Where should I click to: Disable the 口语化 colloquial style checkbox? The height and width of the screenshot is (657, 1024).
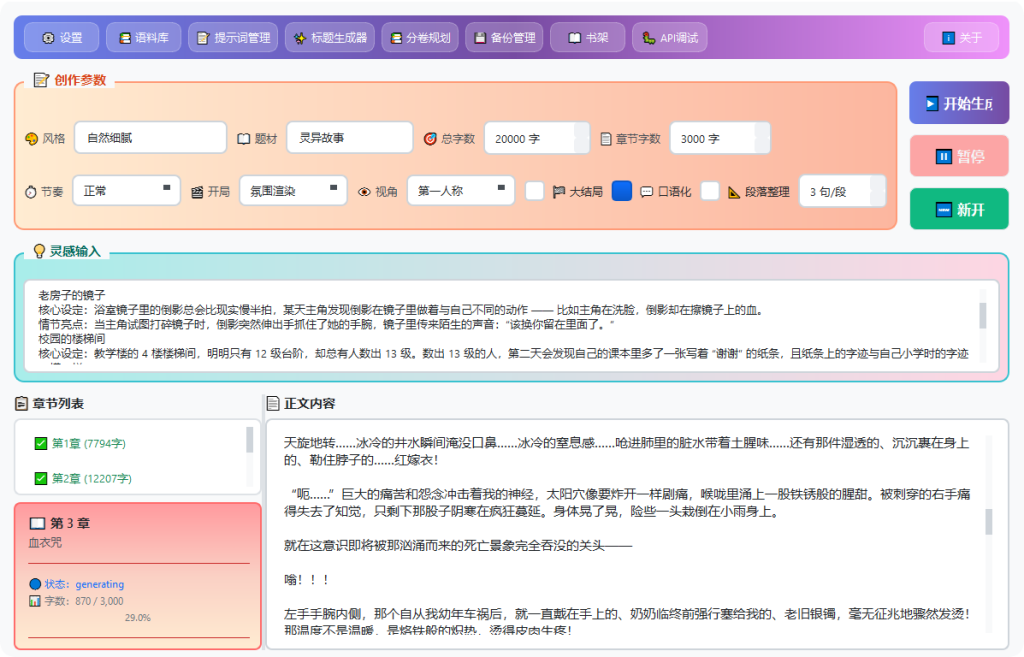pyautogui.click(x=621, y=191)
